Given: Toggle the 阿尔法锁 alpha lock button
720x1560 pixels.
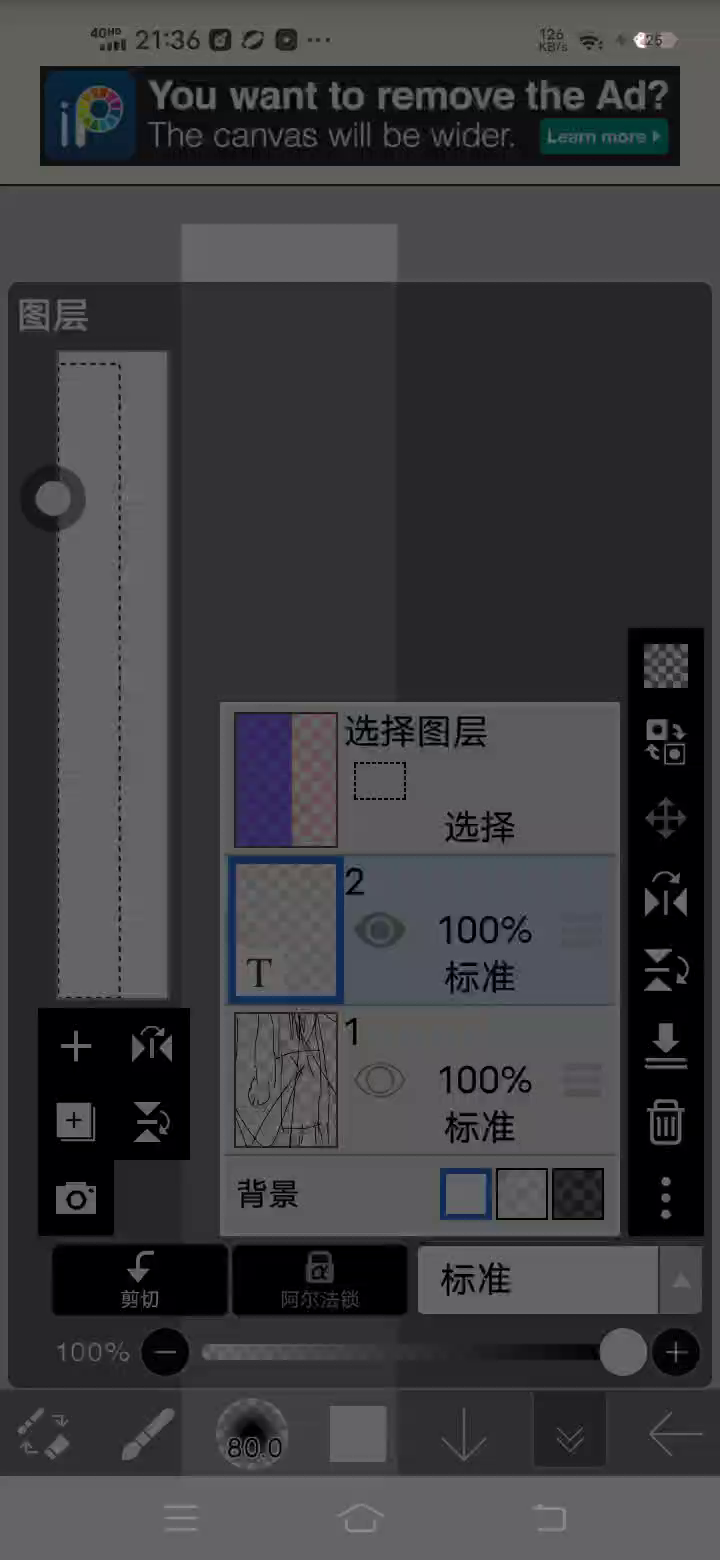Looking at the screenshot, I should pyautogui.click(x=320, y=1279).
